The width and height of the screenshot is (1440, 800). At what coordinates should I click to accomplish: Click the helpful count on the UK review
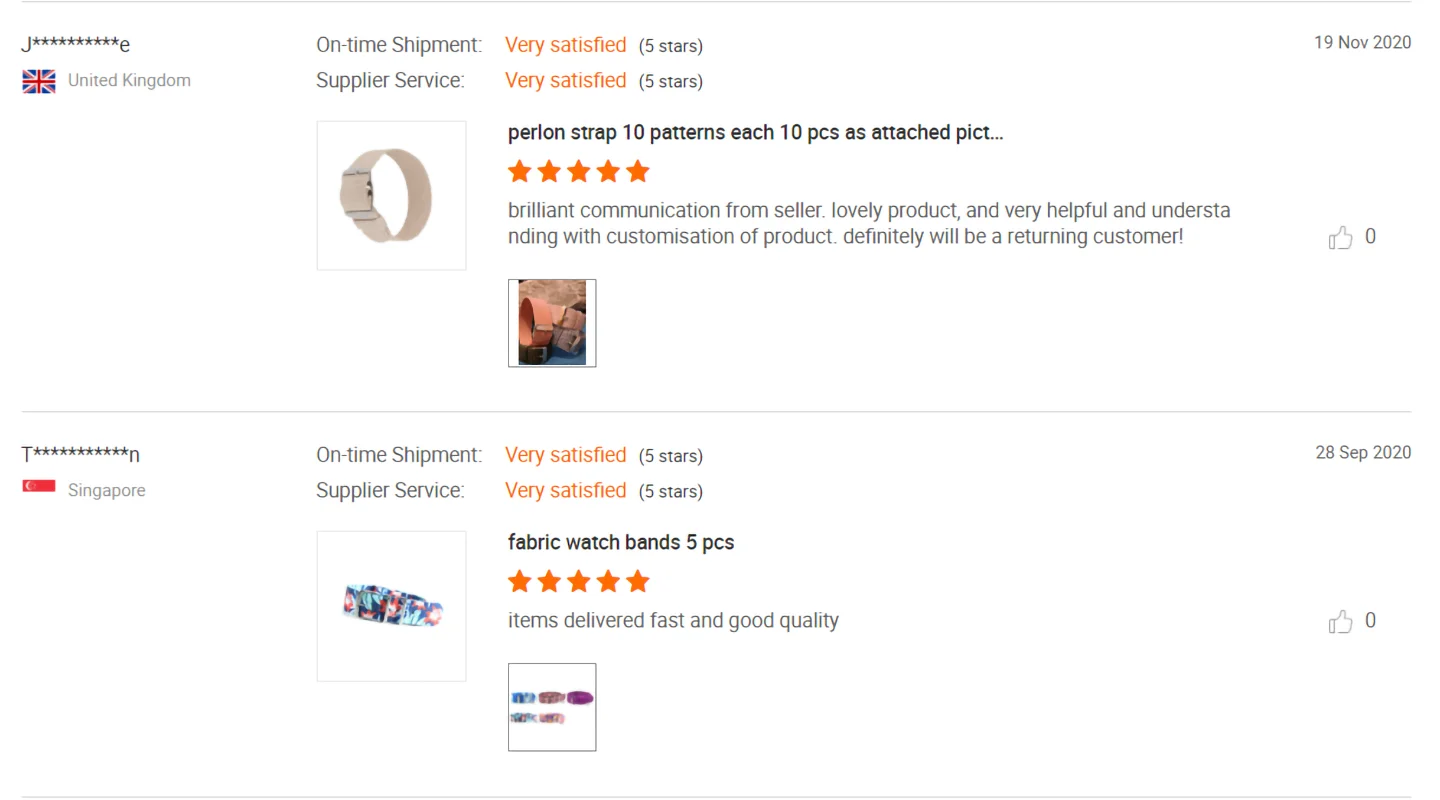coord(1370,237)
